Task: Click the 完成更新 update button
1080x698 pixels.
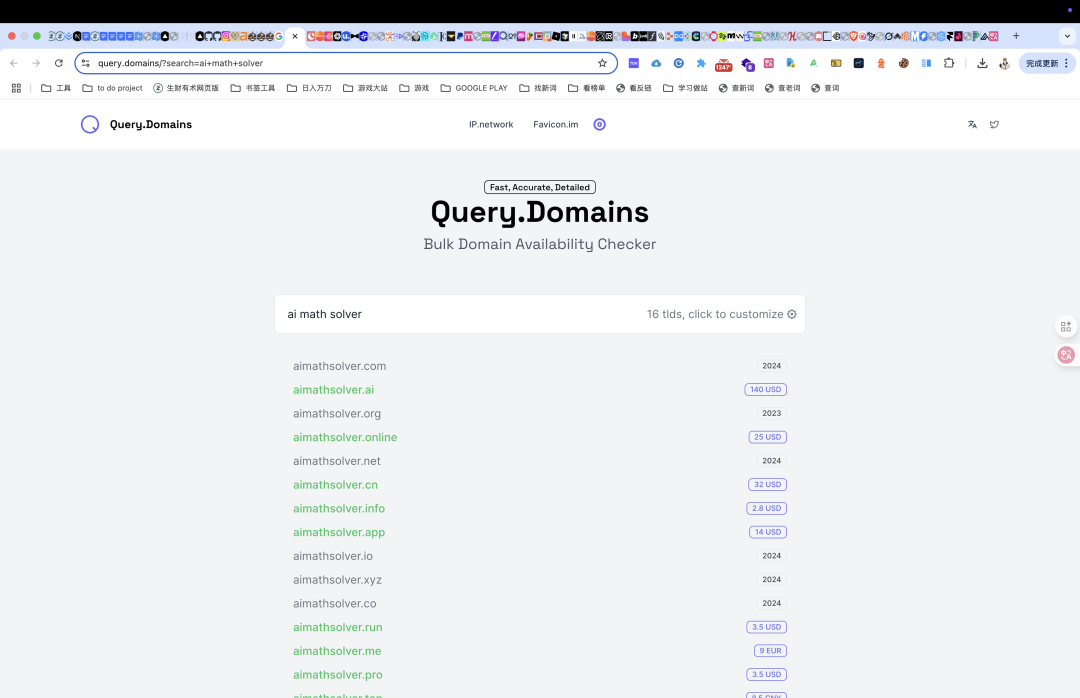Action: click(x=1047, y=63)
